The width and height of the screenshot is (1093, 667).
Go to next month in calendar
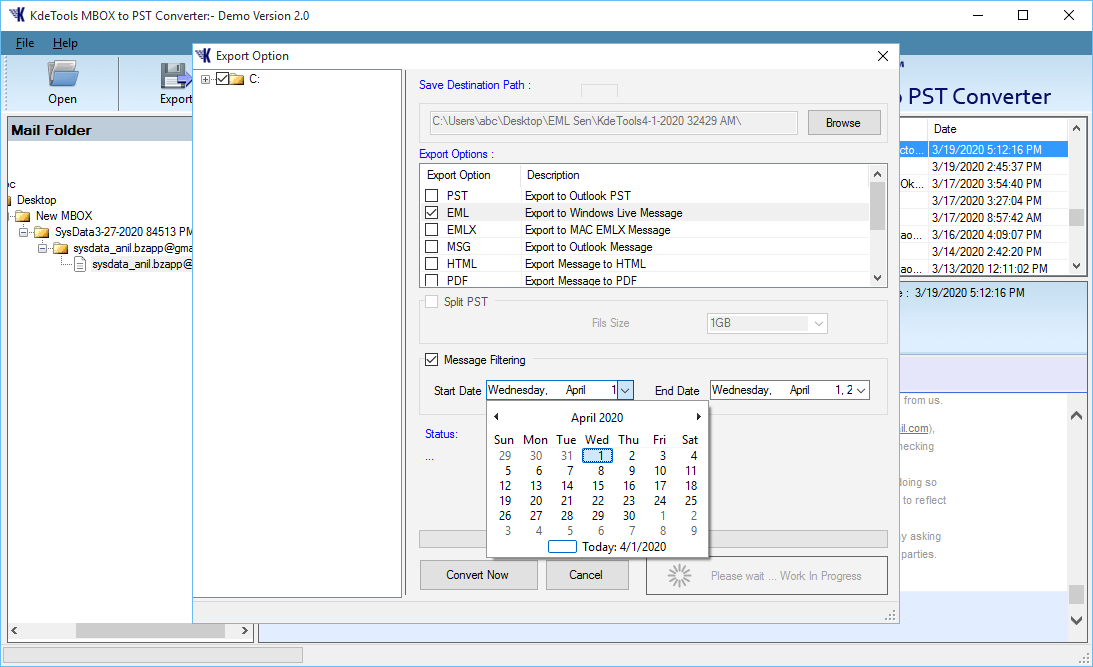pyautogui.click(x=698, y=417)
